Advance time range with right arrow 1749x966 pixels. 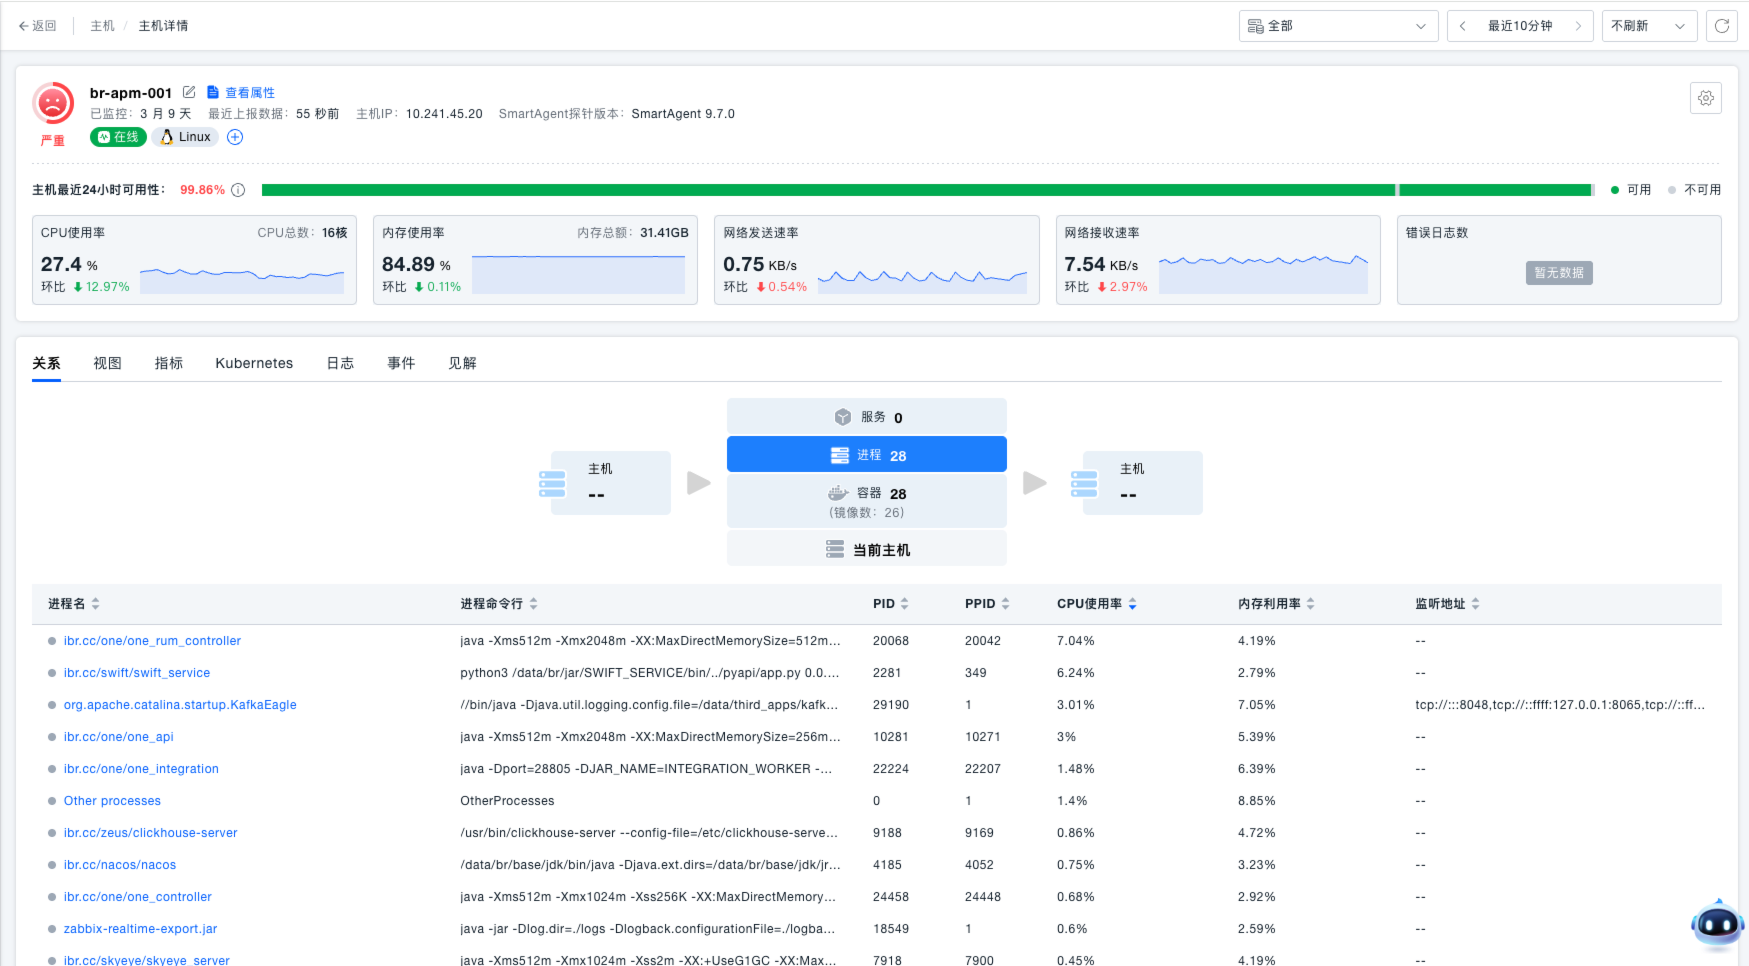click(x=1578, y=26)
